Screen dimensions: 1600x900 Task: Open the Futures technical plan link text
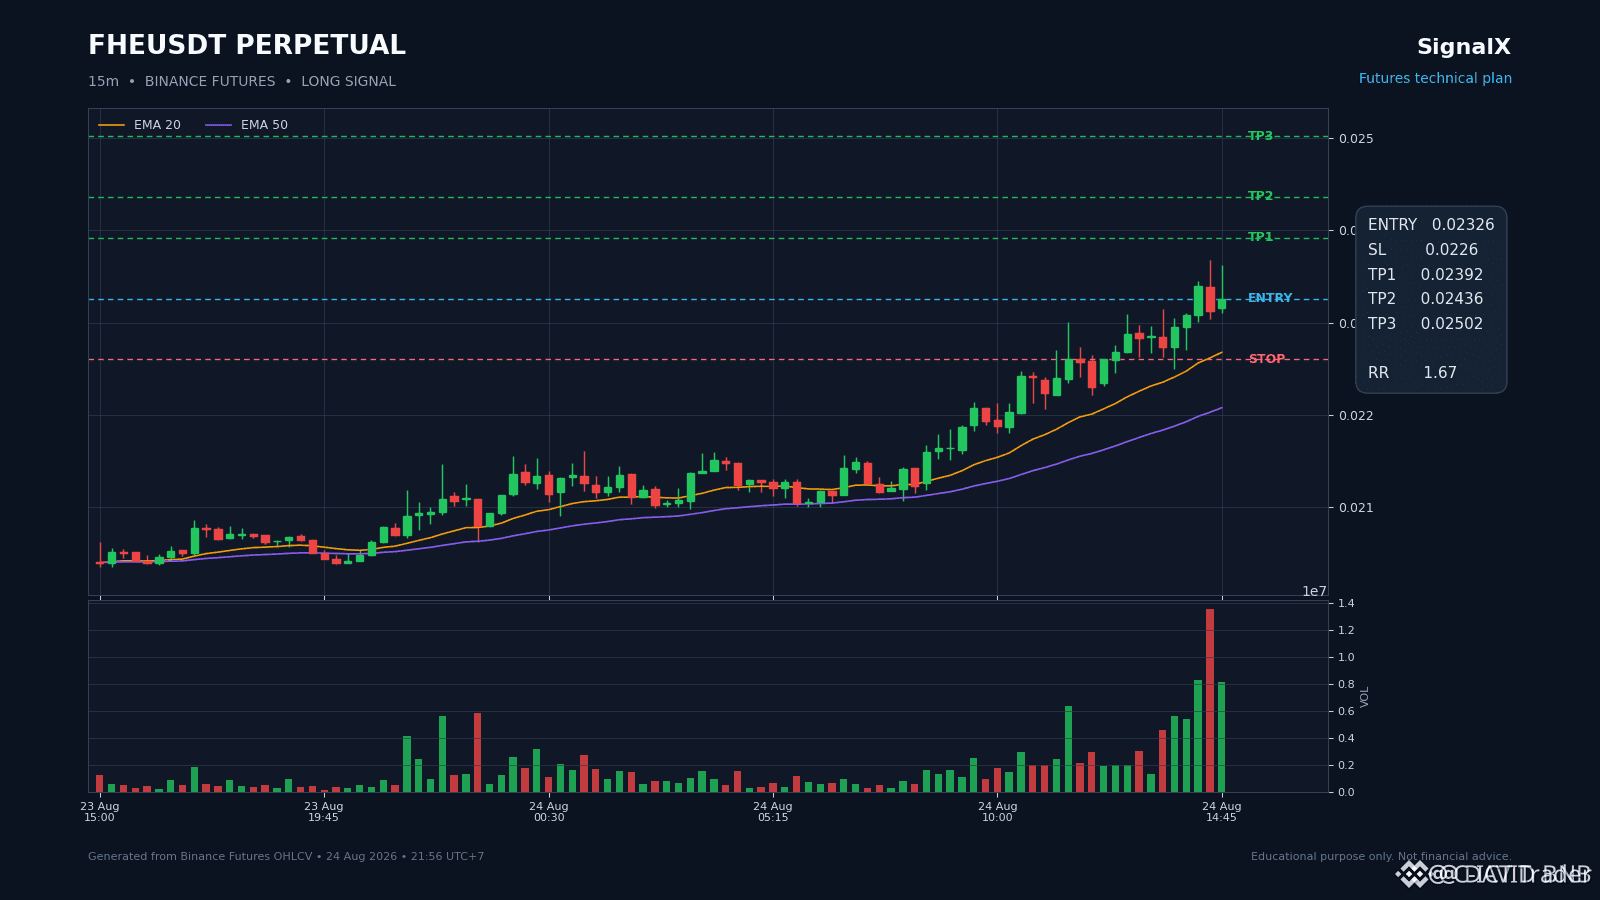pyautogui.click(x=1435, y=79)
